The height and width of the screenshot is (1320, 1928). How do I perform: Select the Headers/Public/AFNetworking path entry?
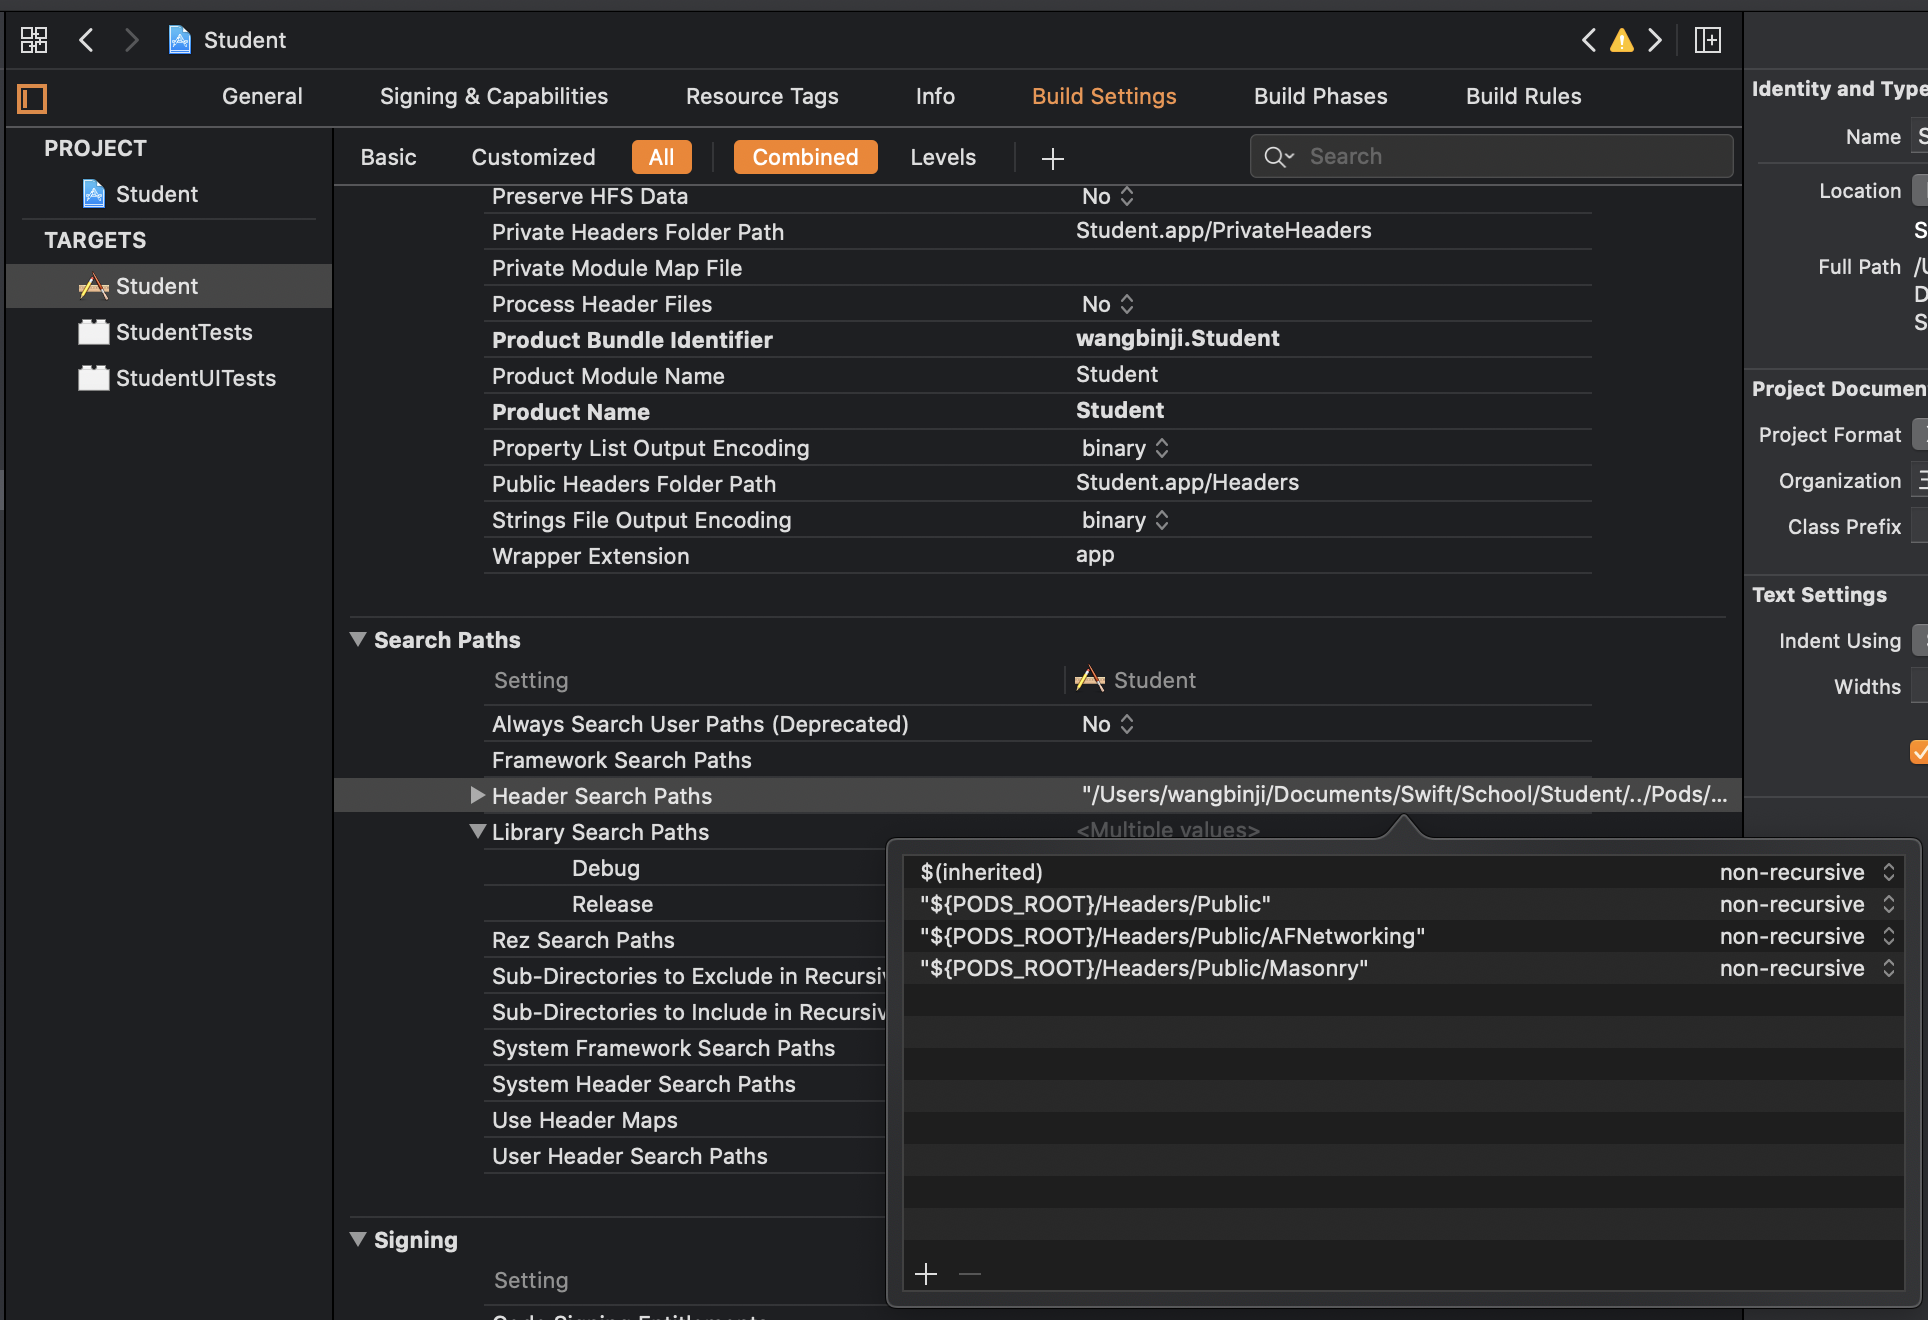coord(1172,936)
